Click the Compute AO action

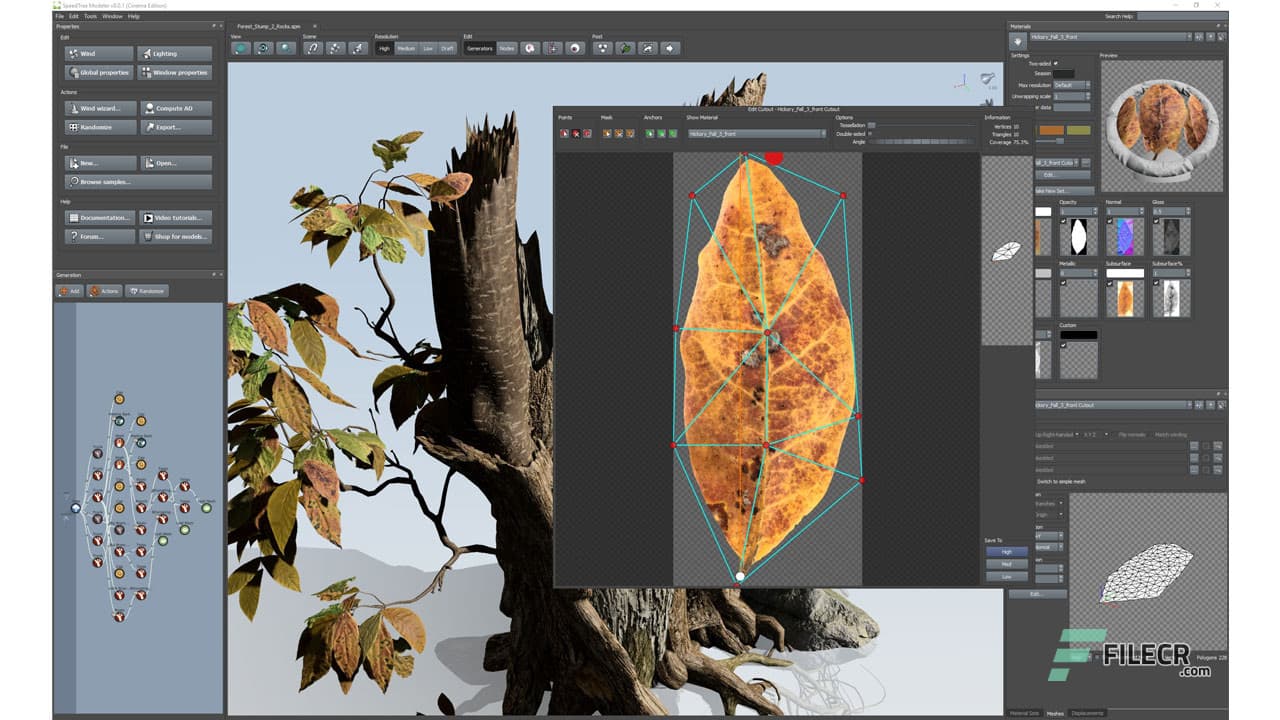[175, 108]
